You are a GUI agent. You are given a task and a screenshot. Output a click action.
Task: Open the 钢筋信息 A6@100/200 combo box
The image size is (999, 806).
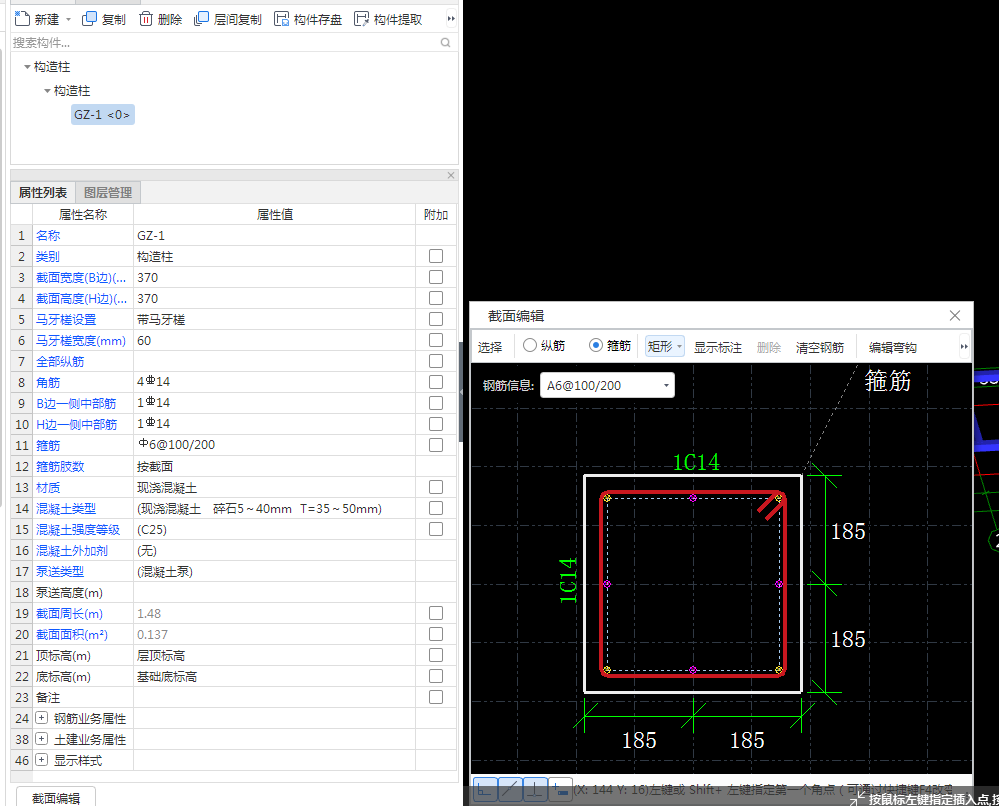point(607,385)
